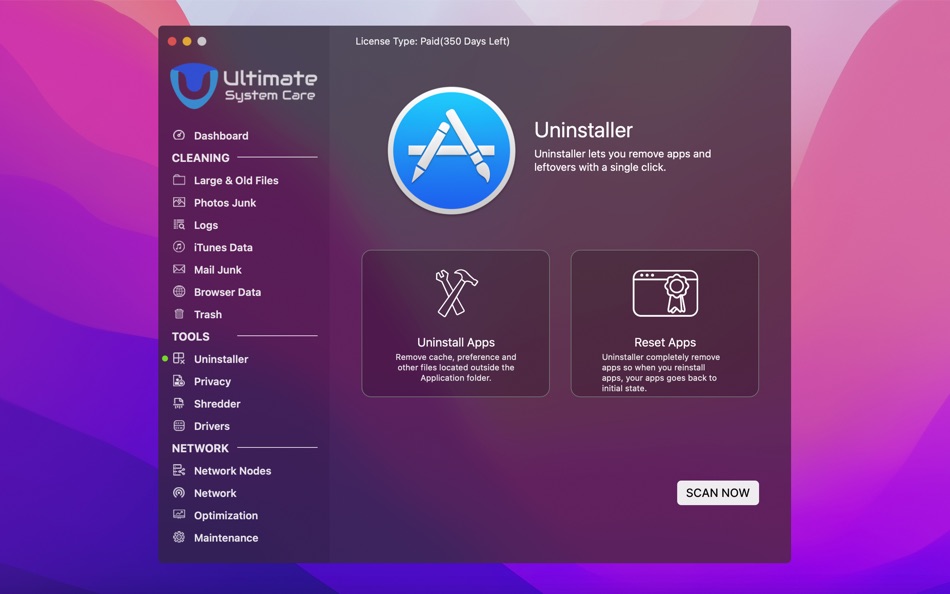
Task: Open Maintenance in sidebar
Action: click(225, 538)
